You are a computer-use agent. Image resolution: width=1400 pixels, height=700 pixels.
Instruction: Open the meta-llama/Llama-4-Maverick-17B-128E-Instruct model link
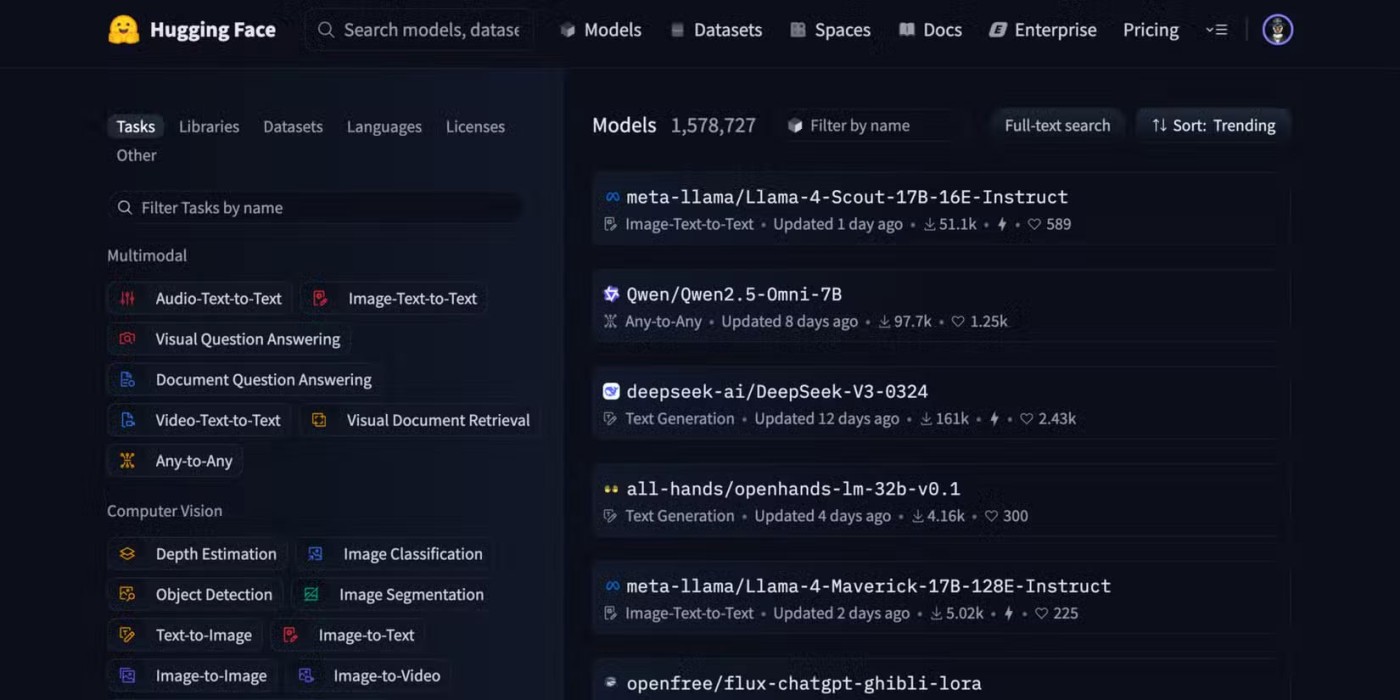tap(868, 586)
